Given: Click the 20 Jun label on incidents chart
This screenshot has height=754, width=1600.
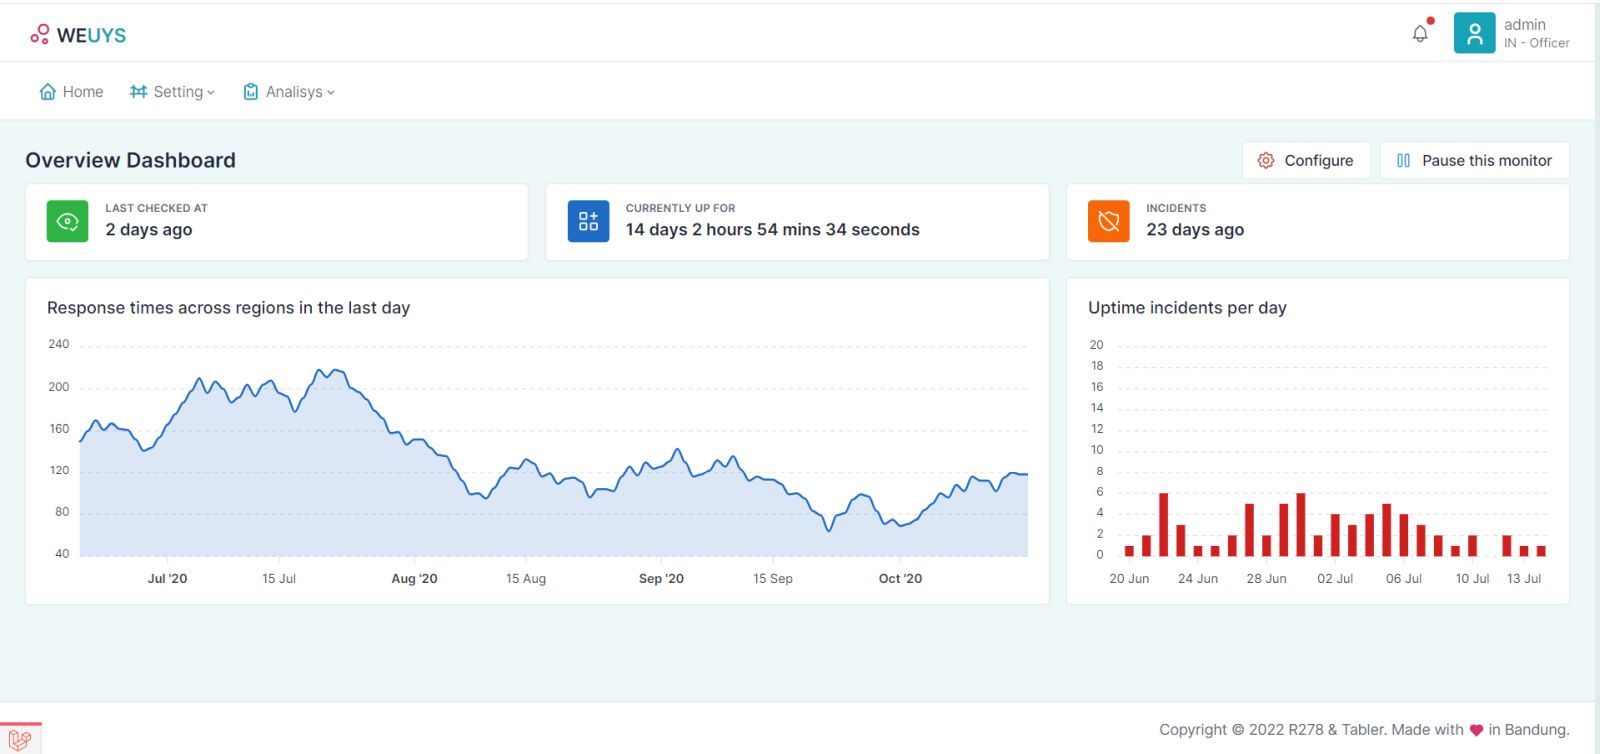Looking at the screenshot, I should click(x=1129, y=578).
